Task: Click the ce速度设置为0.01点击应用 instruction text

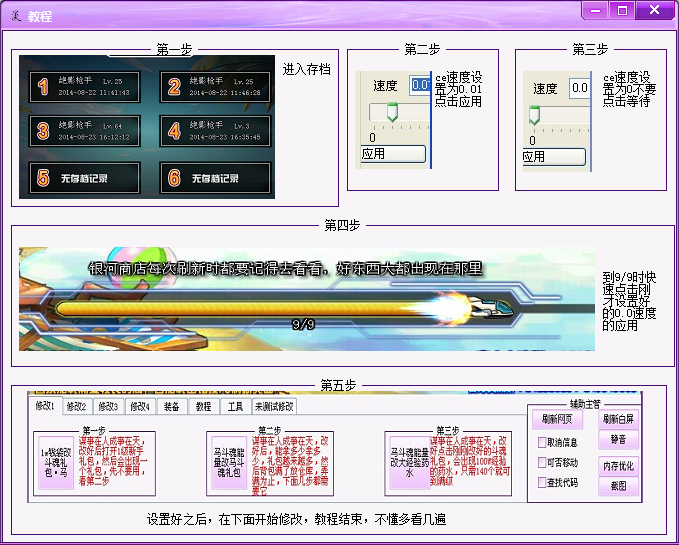Action: (459, 89)
